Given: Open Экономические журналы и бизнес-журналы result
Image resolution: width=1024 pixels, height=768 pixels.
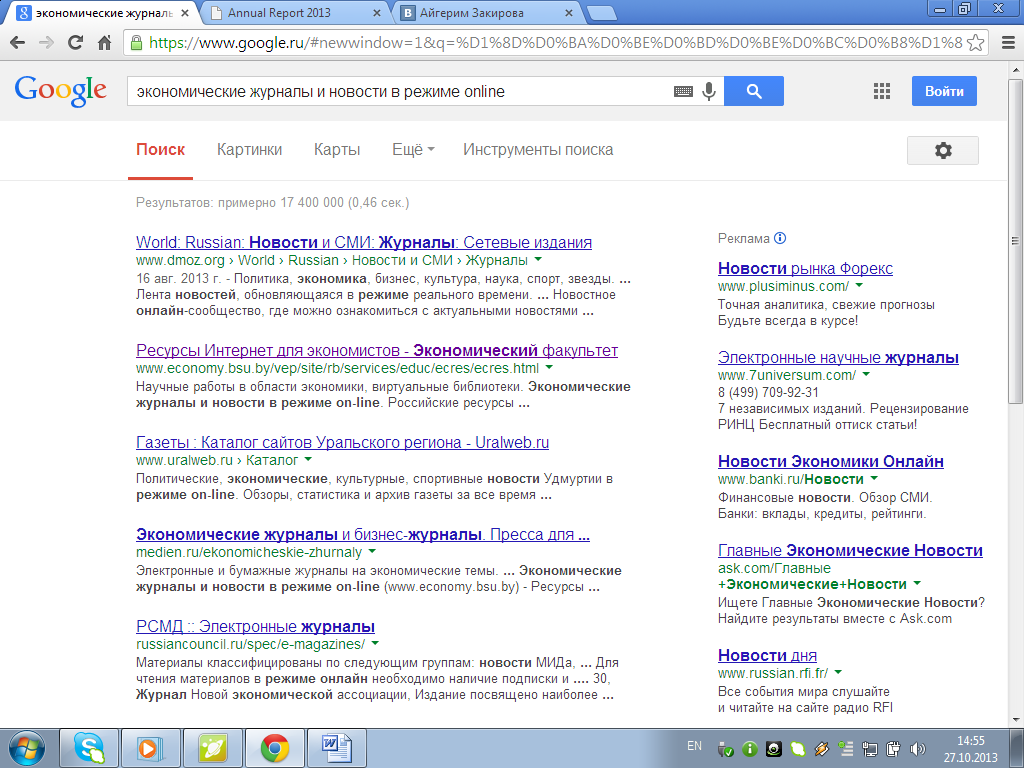Looking at the screenshot, I should coord(362,534).
